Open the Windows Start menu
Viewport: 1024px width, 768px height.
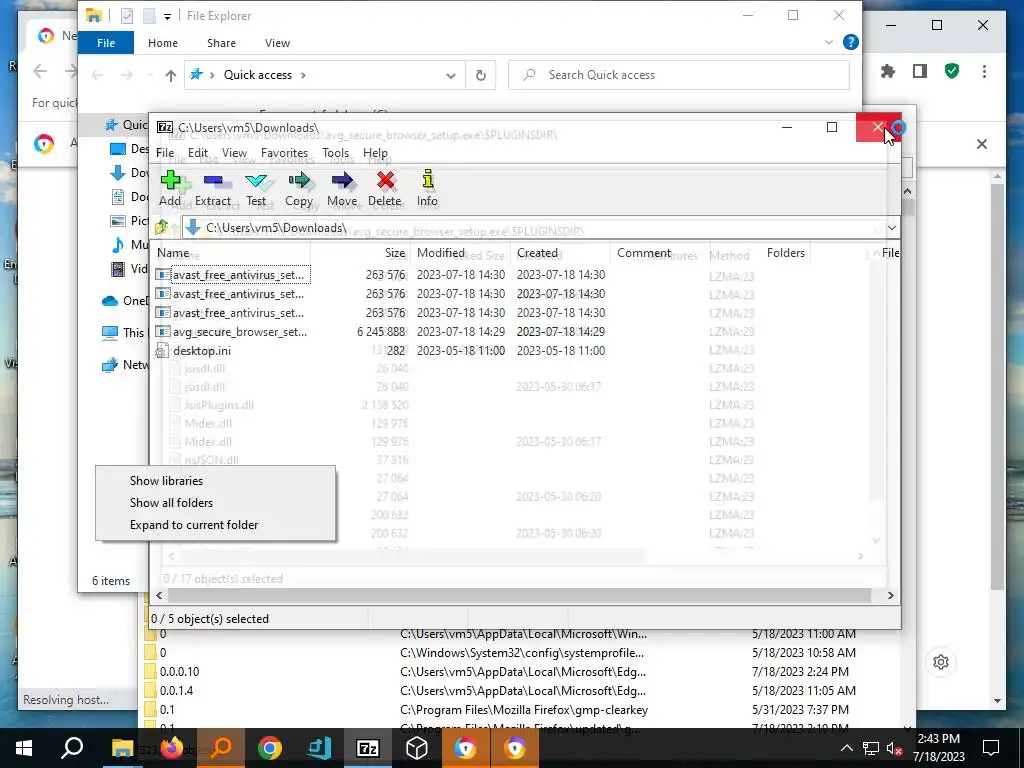click(x=24, y=748)
